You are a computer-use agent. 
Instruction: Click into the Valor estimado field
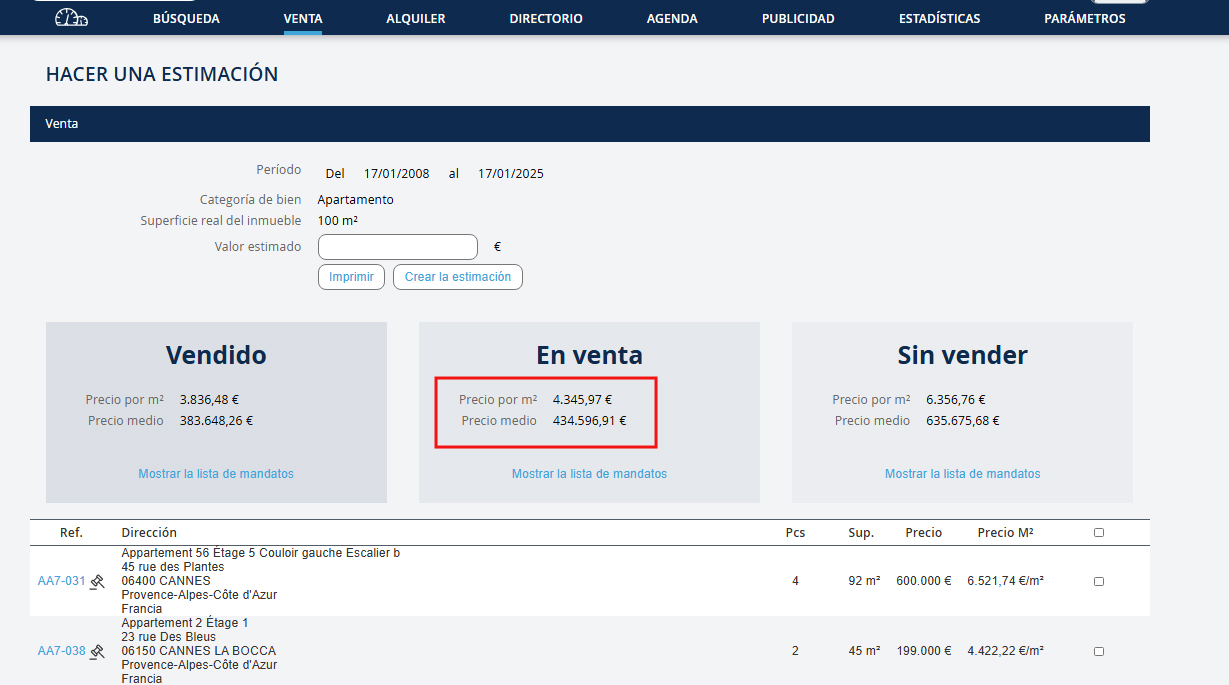397,247
